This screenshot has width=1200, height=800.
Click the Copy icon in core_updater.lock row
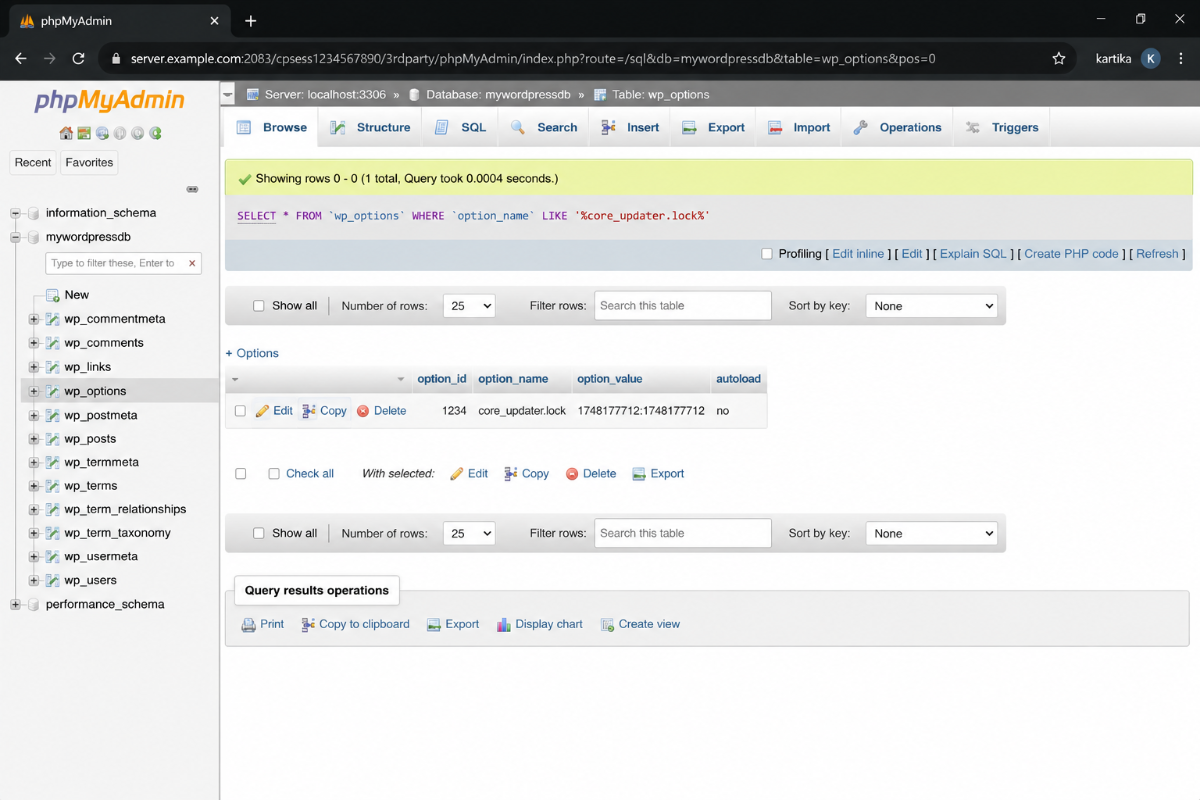(x=309, y=411)
